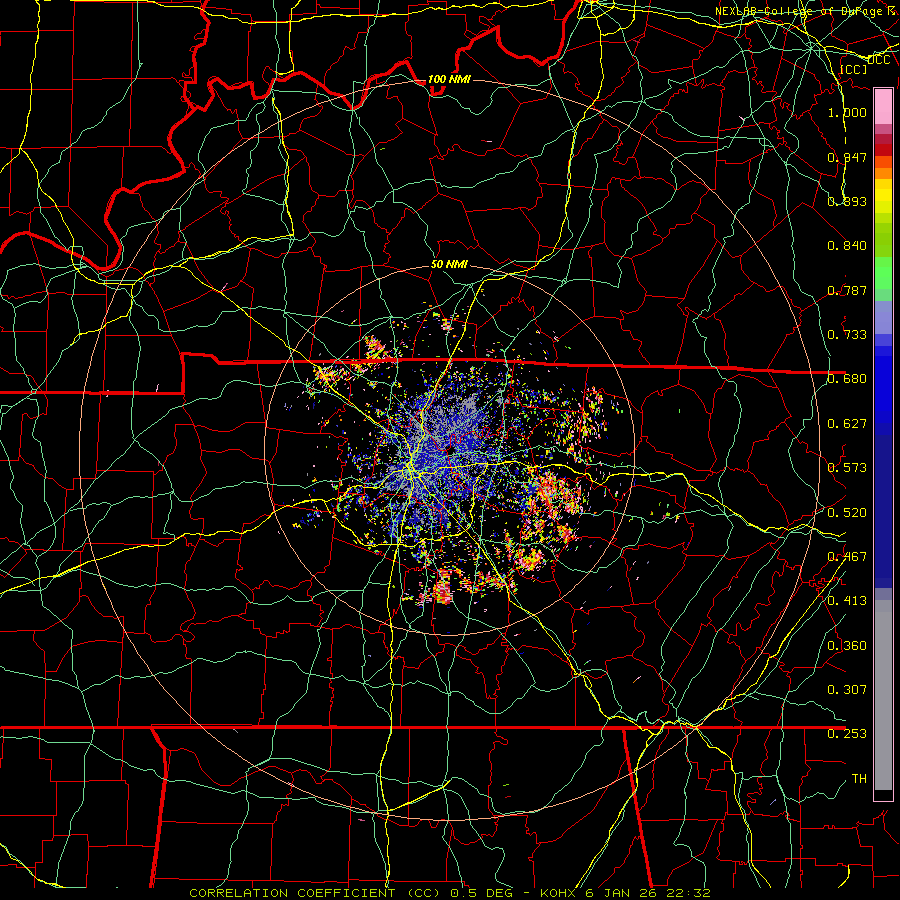Viewport: 900px width, 900px height.
Task: Click the 0.520 legend value
Action: [847, 513]
